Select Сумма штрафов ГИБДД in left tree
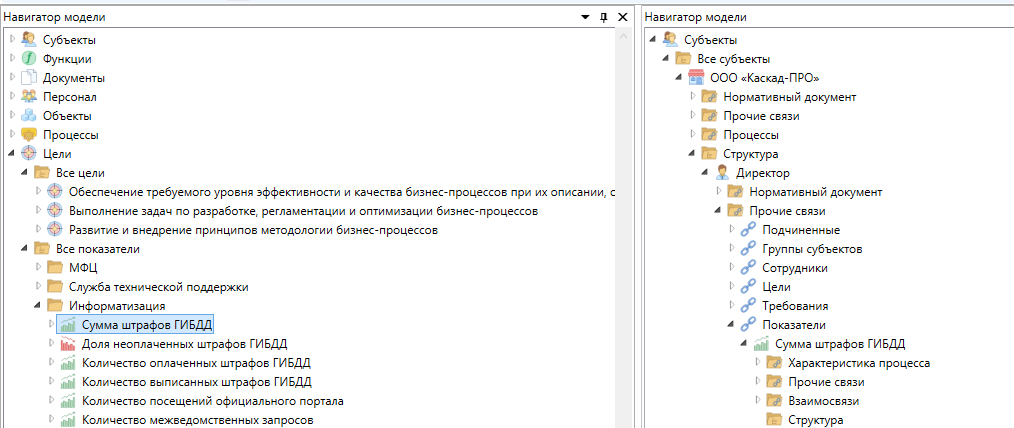Viewport: 1014px width, 428px height. click(x=147, y=325)
